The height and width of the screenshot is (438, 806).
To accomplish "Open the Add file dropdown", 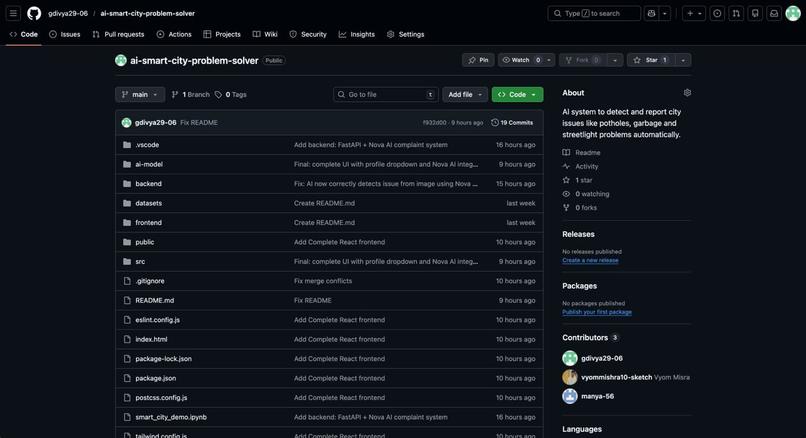I will click(465, 95).
